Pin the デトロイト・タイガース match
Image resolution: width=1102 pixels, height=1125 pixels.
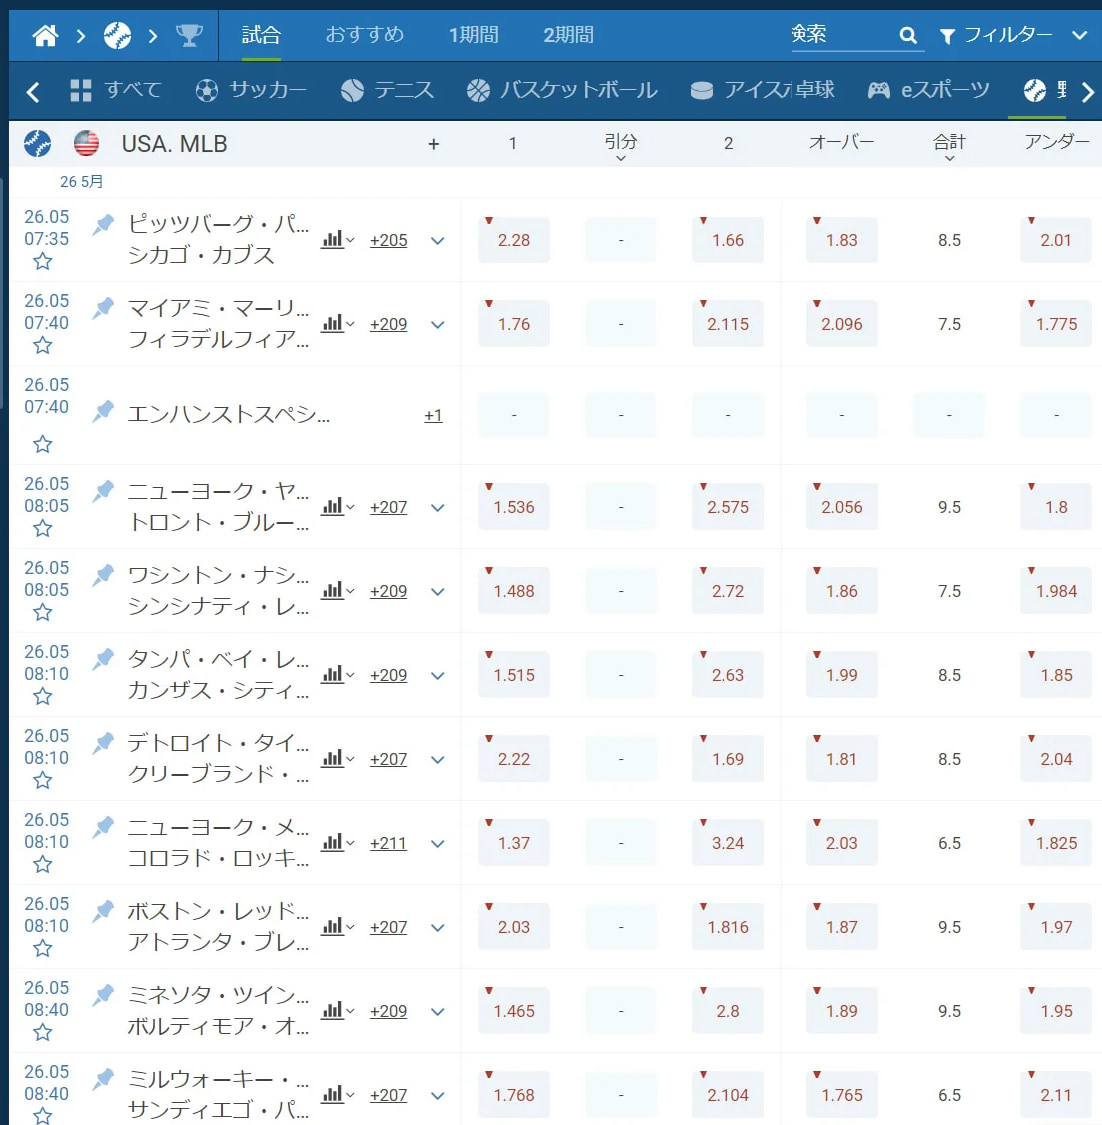tap(103, 744)
